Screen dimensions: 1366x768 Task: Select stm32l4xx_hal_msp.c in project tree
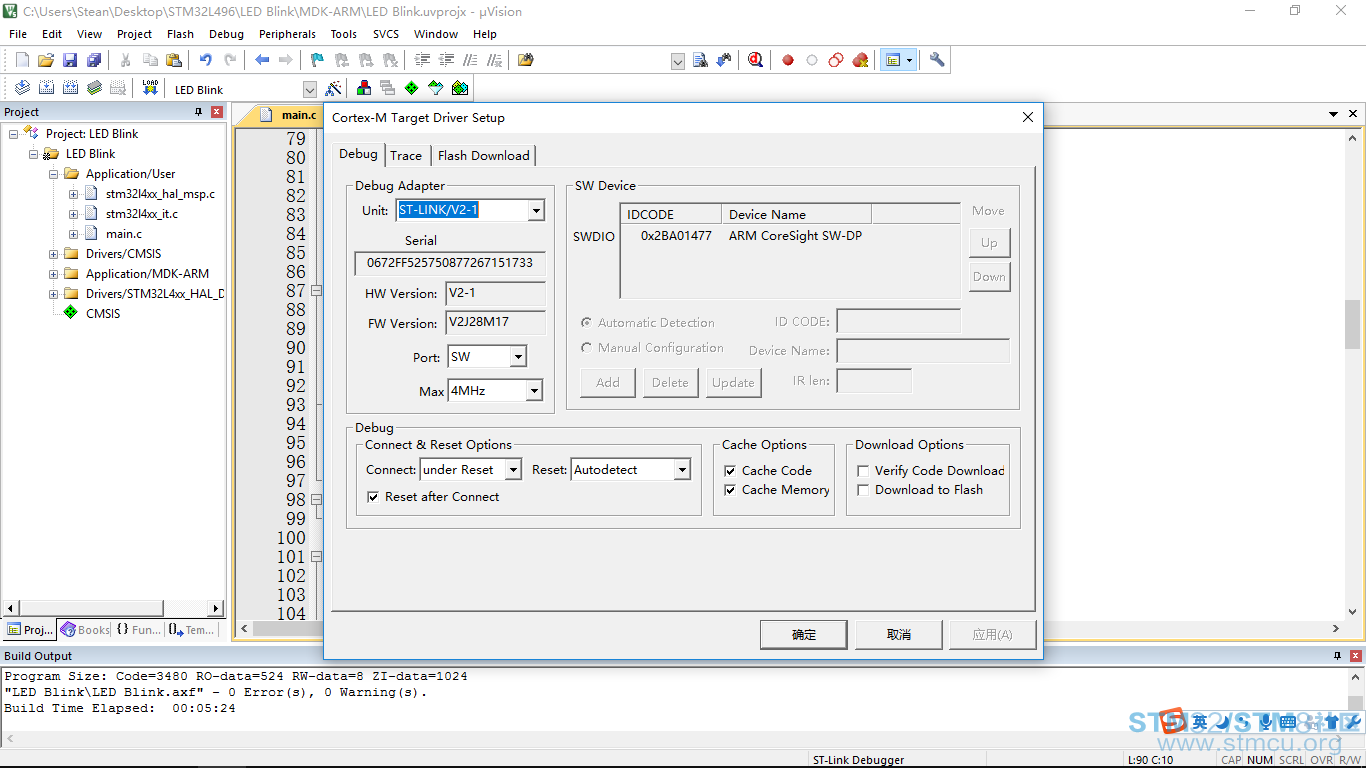click(160, 194)
